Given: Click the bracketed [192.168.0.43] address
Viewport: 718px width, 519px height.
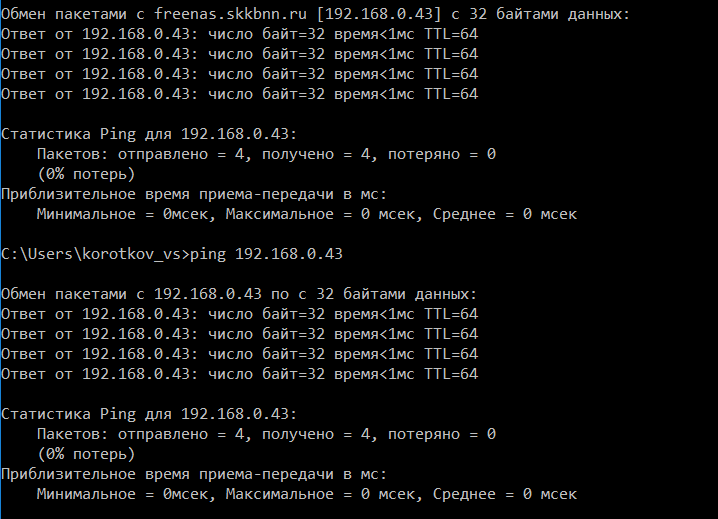Looking at the screenshot, I should click(x=379, y=14).
